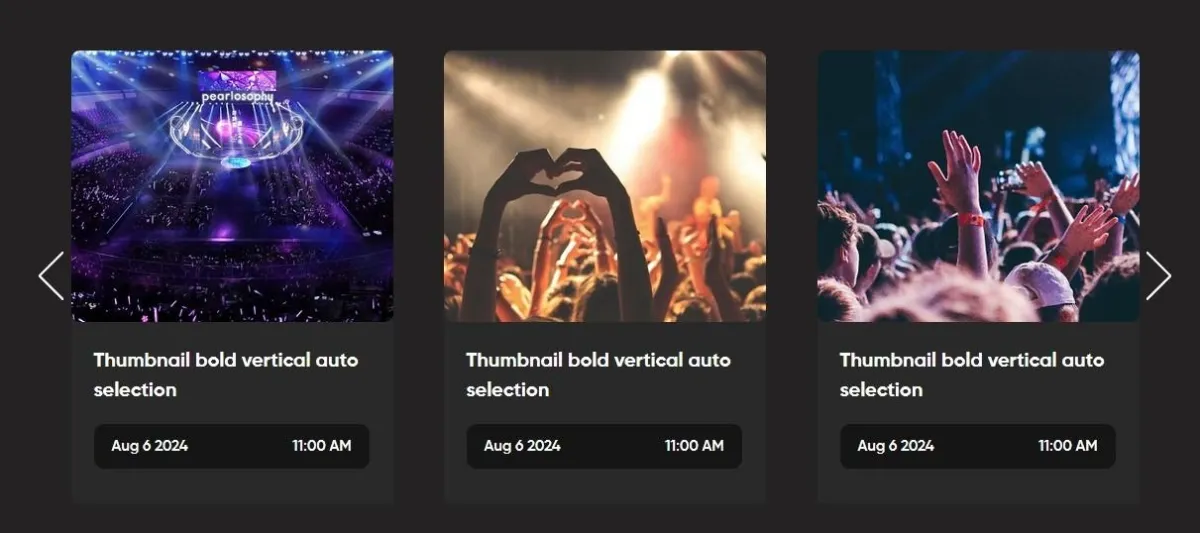Click the title under the heart-hands image
The width and height of the screenshot is (1200, 533).
pyautogui.click(x=598, y=374)
